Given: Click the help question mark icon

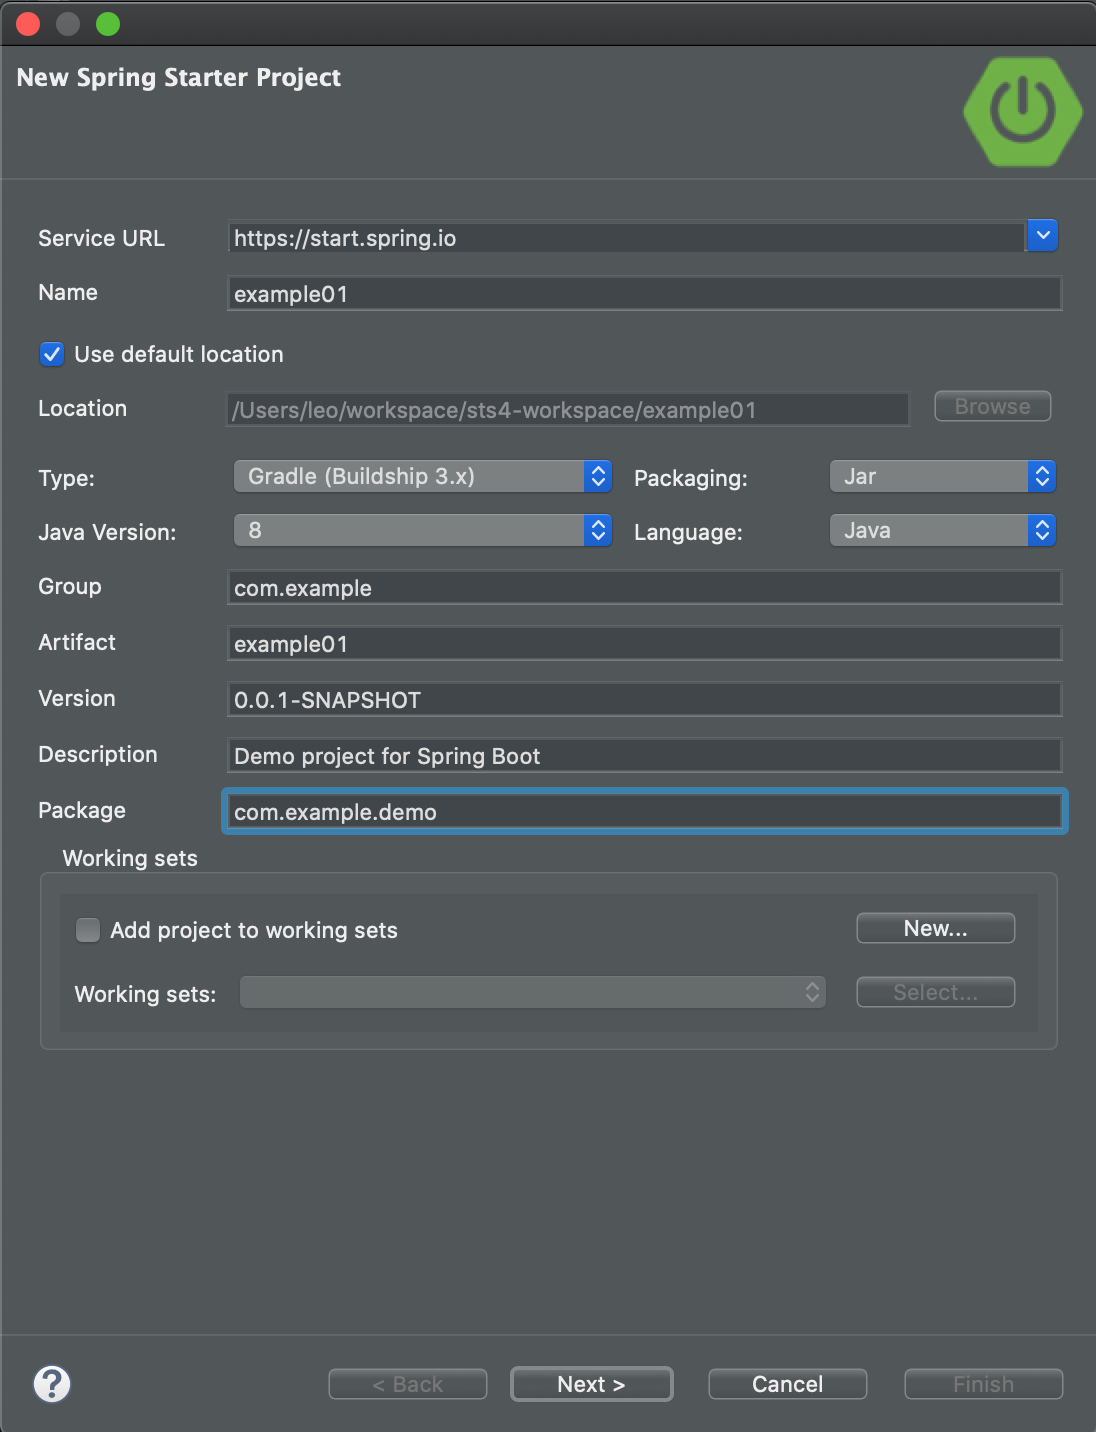Looking at the screenshot, I should point(52,1384).
